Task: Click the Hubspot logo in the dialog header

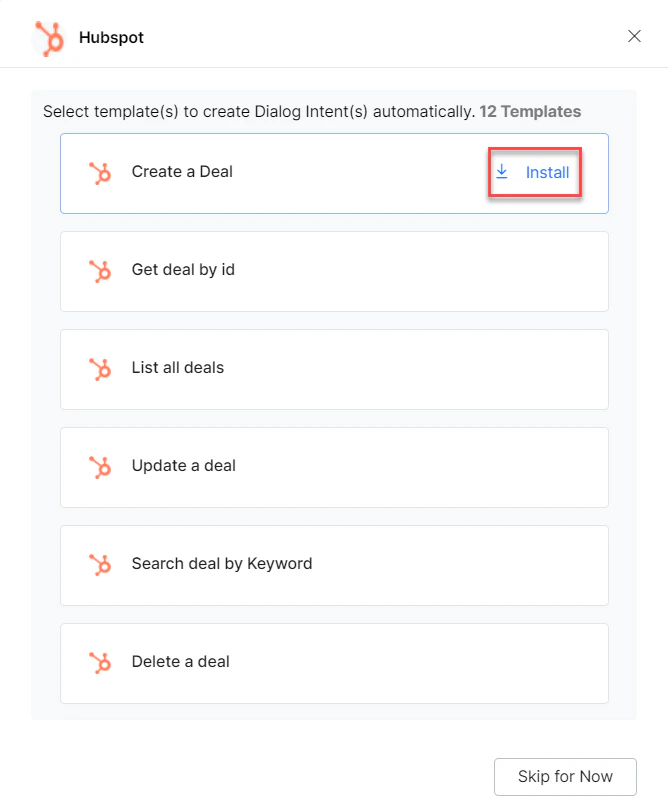Action: click(48, 37)
